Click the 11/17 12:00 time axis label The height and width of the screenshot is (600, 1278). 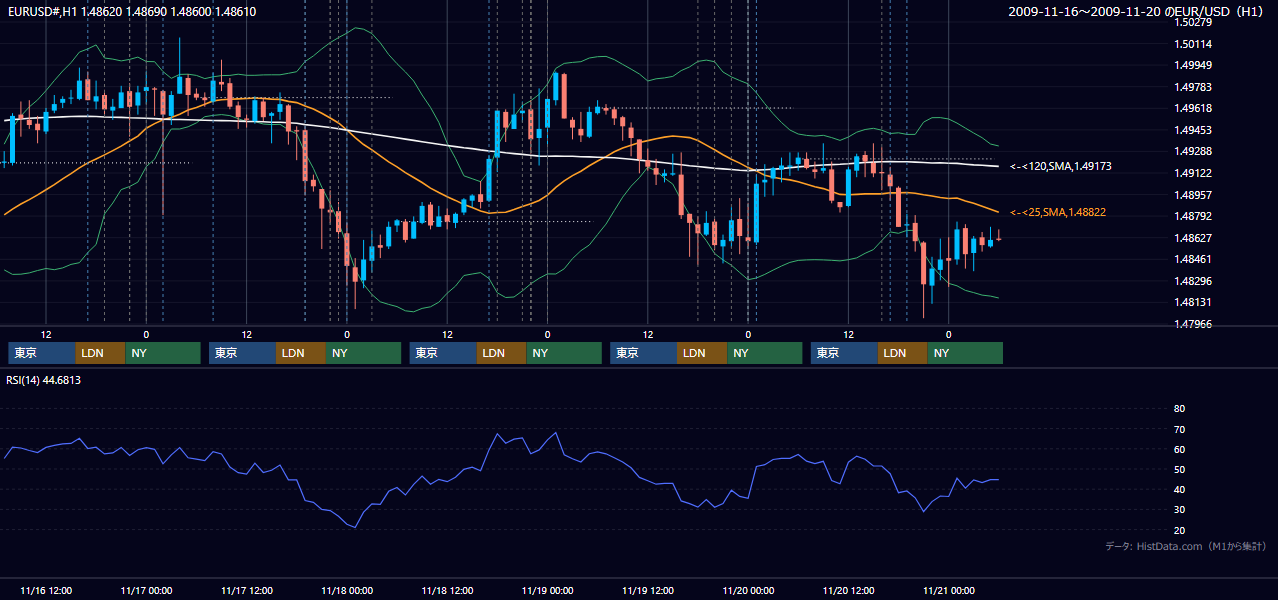(x=246, y=590)
